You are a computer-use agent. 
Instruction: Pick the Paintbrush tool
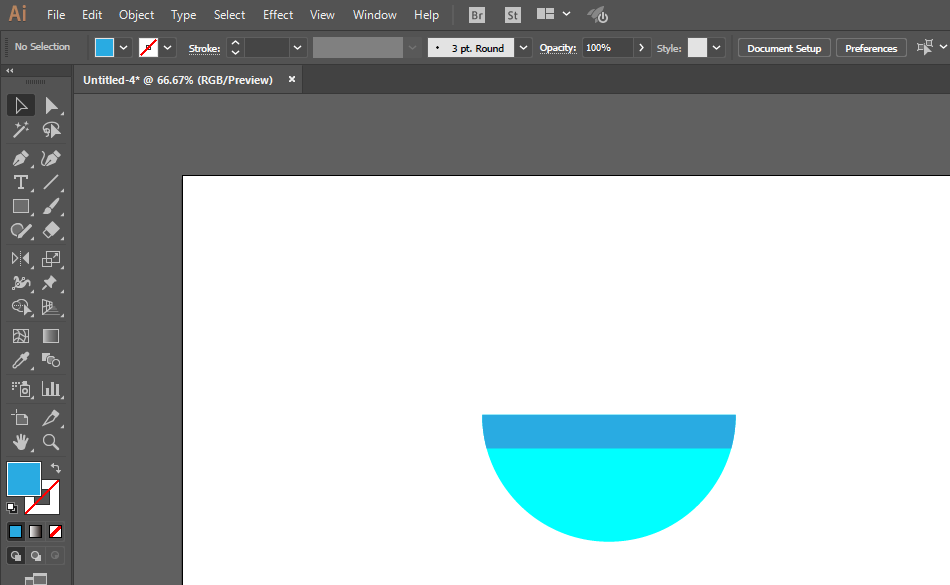[x=51, y=207]
